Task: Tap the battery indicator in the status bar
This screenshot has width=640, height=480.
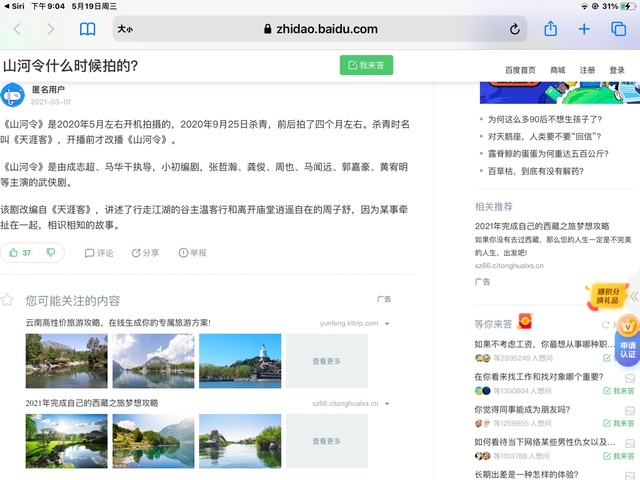Action: pyautogui.click(x=626, y=6)
